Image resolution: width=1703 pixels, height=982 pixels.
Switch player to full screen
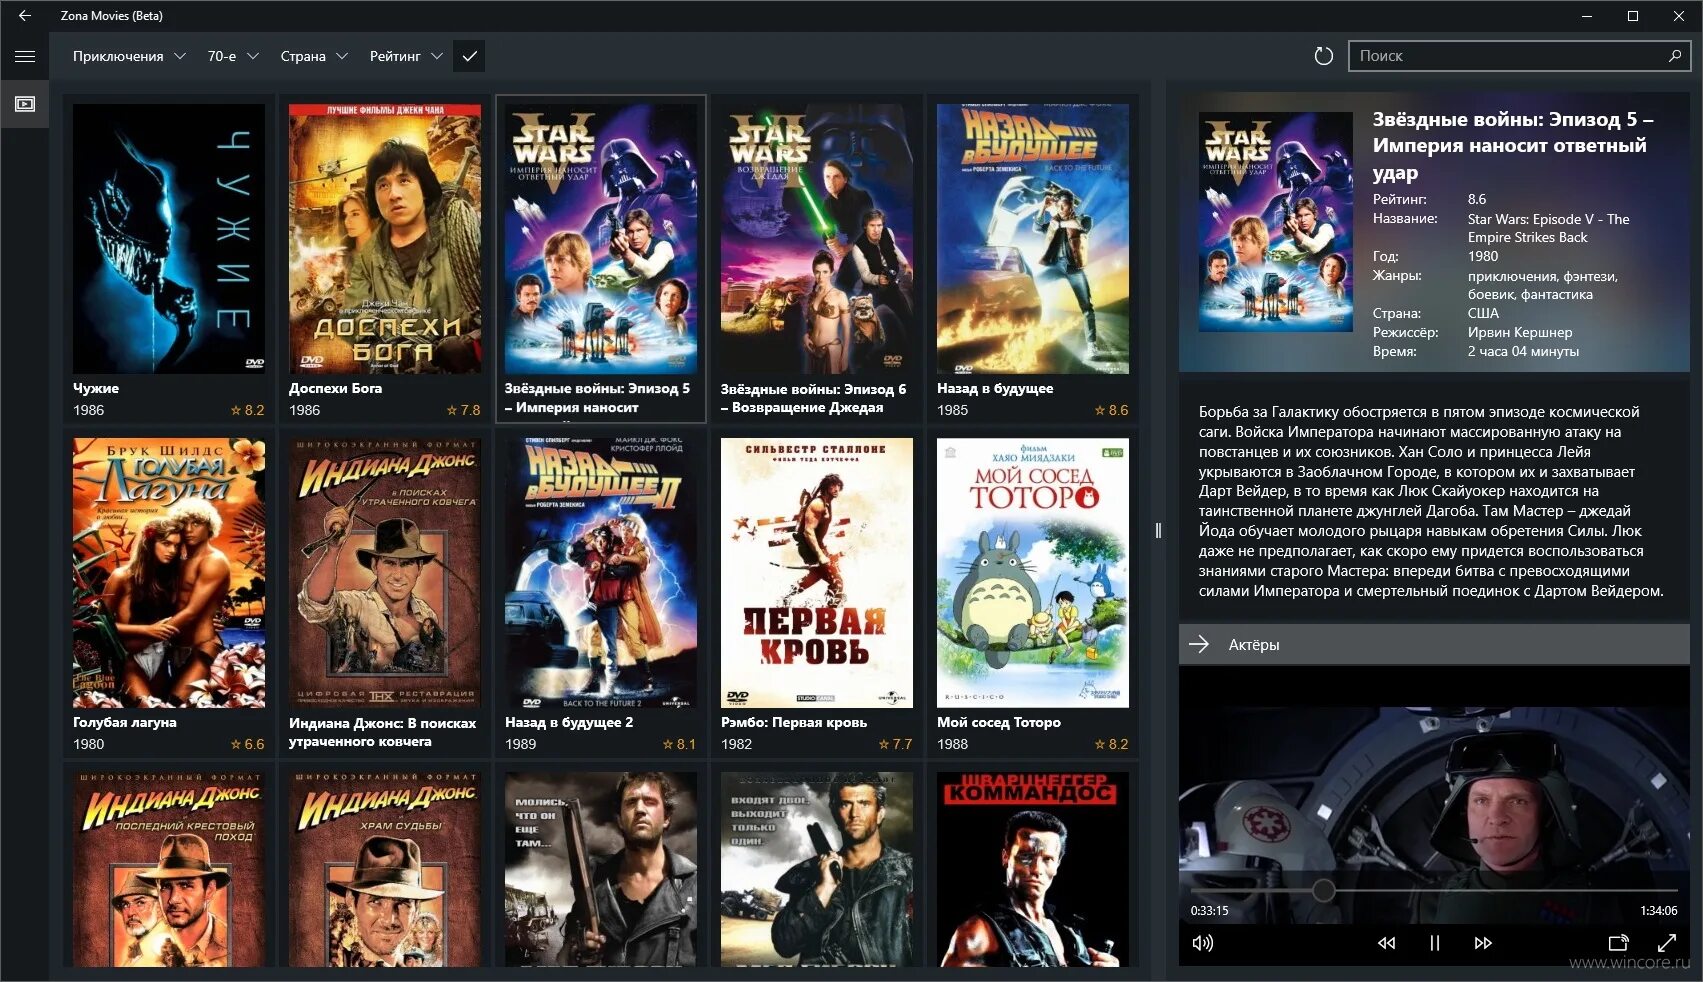(1667, 943)
